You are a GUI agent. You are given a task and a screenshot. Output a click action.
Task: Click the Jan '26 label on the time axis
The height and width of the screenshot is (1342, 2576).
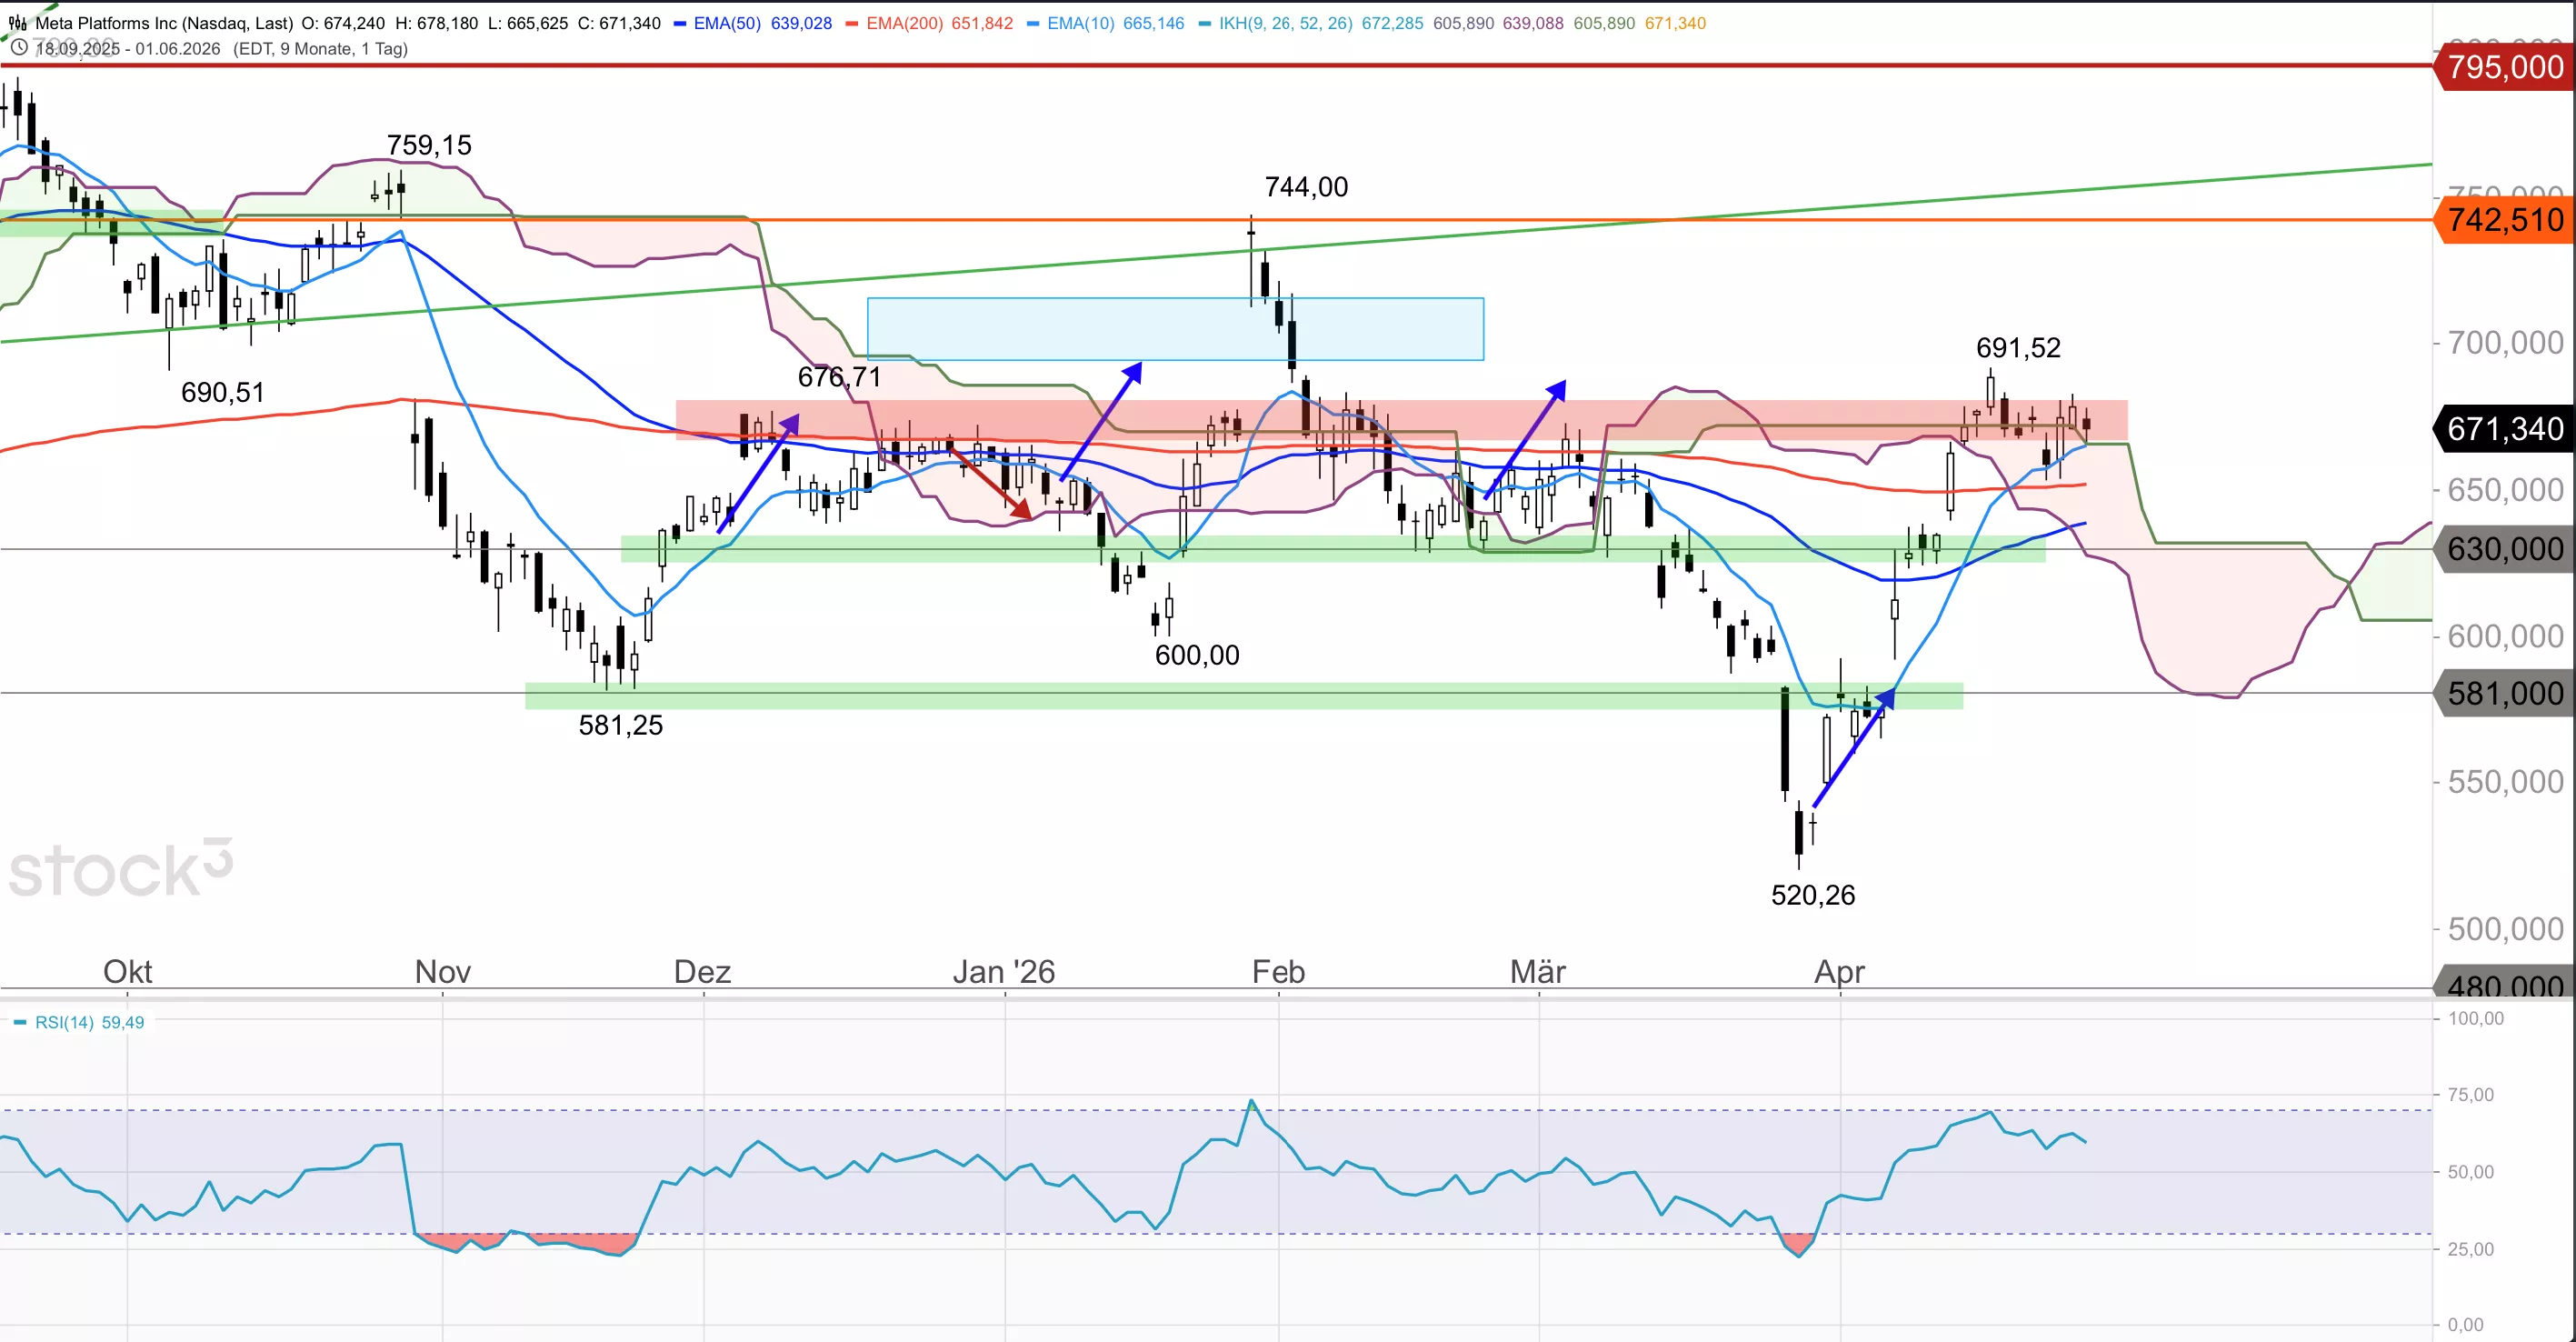pyautogui.click(x=1003, y=971)
